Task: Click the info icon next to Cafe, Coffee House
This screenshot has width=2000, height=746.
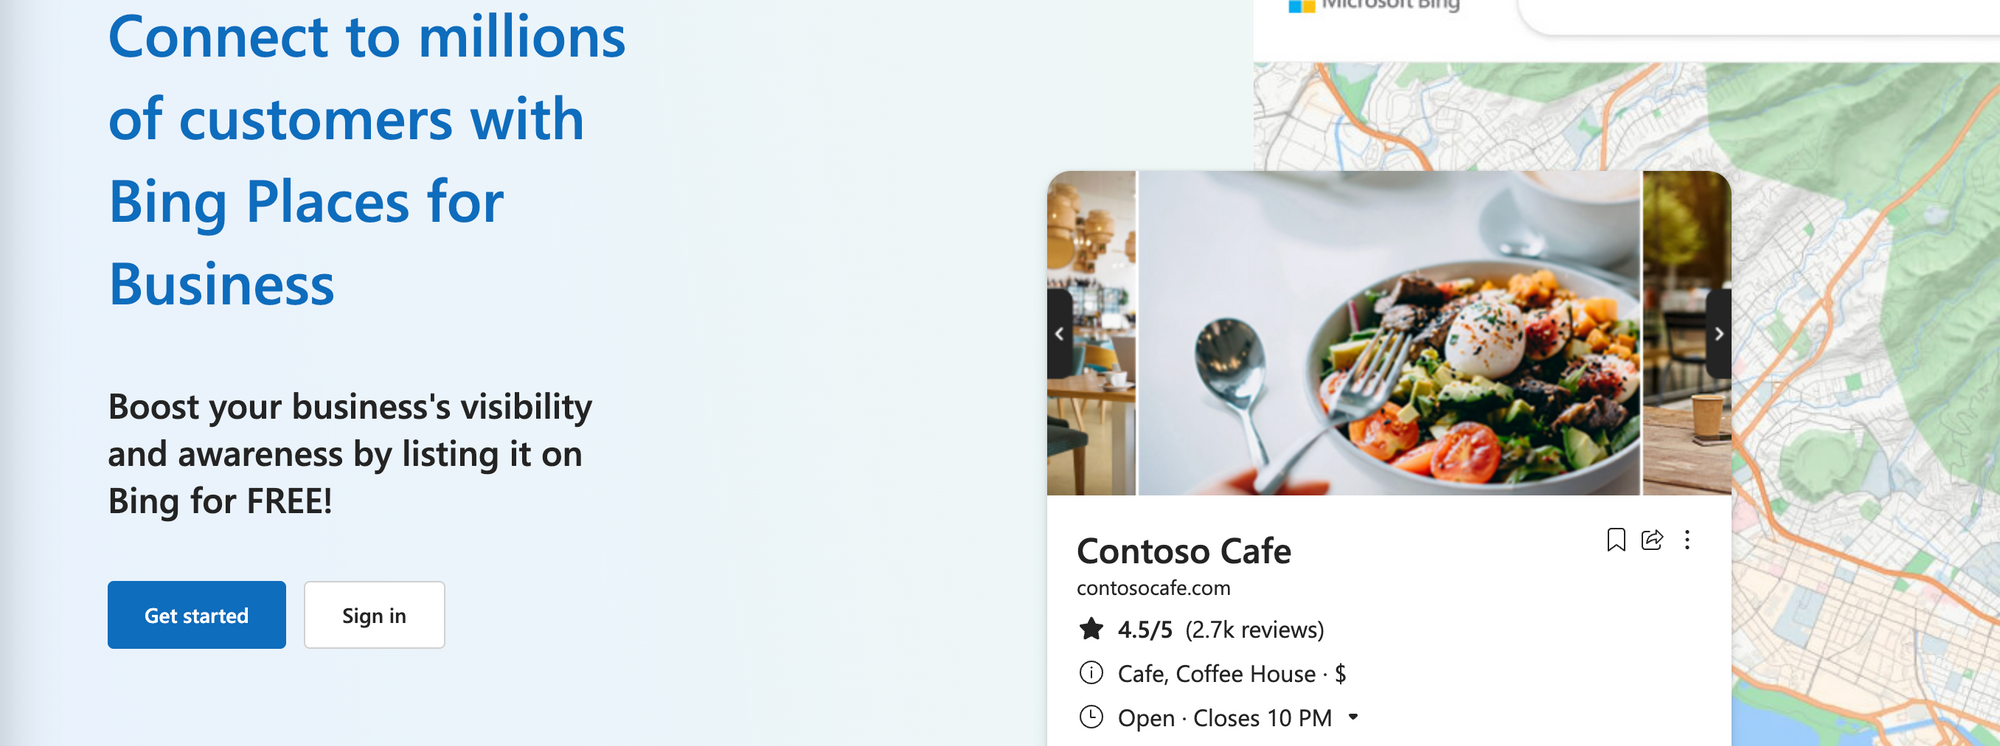Action: click(x=1091, y=673)
